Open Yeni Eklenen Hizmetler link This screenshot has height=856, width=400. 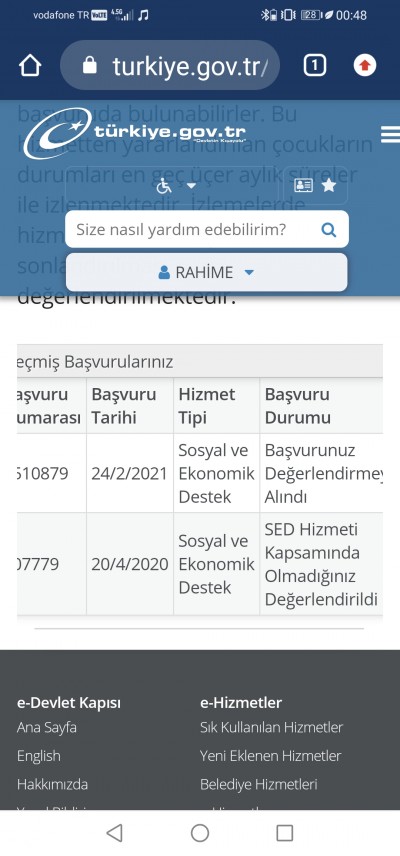click(x=270, y=756)
